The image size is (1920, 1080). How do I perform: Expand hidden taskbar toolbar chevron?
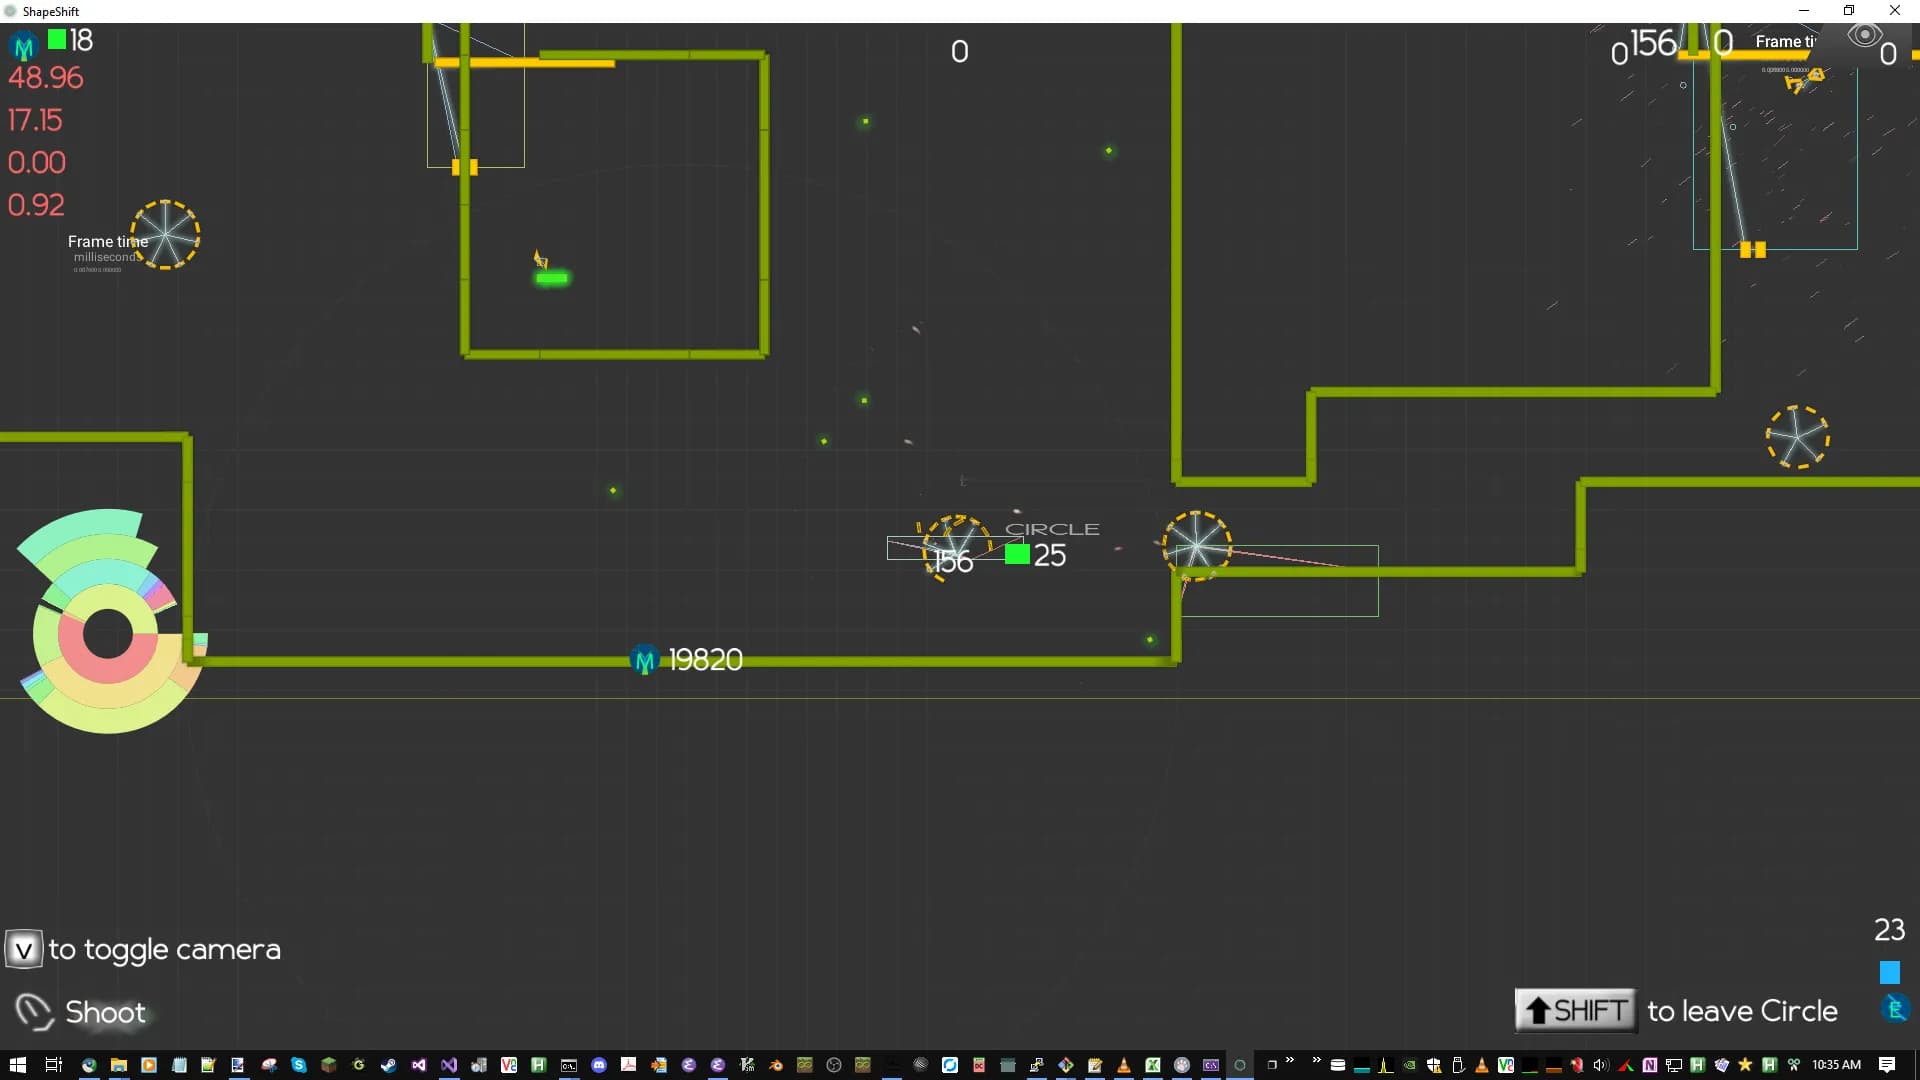coord(1289,1061)
